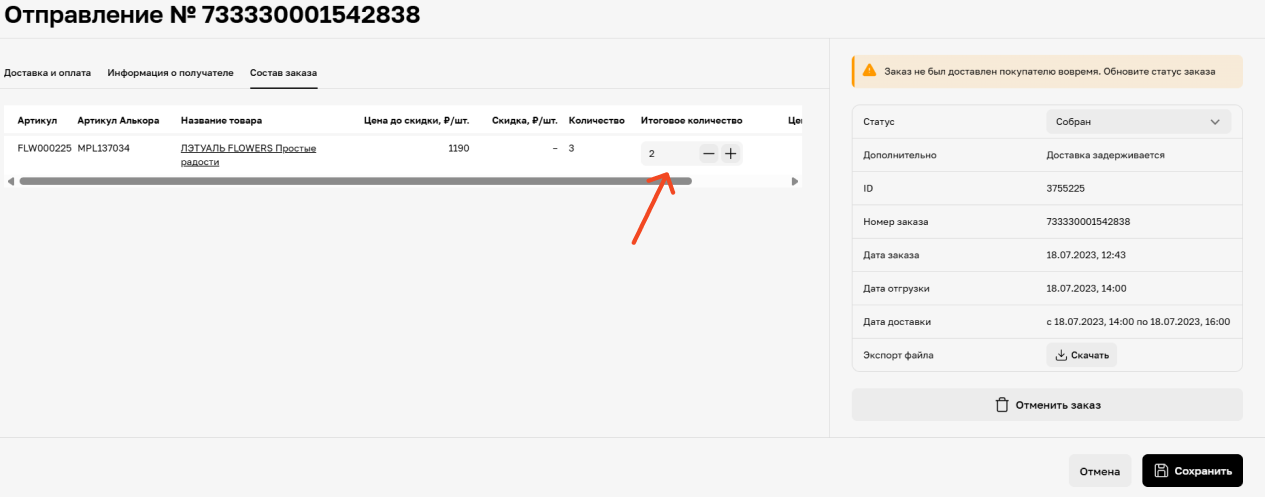Click the Цена до скидки column header

(416, 121)
